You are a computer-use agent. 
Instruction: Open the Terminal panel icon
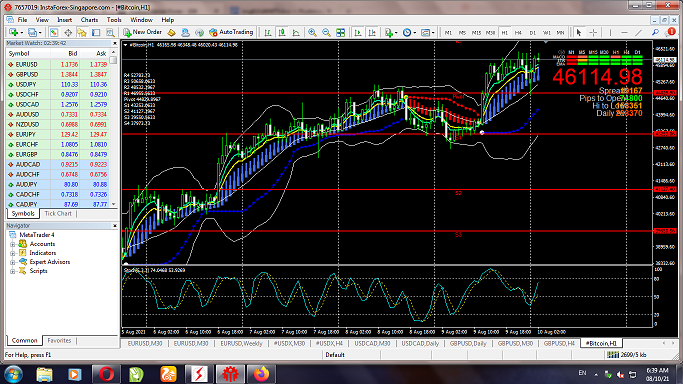click(96, 32)
